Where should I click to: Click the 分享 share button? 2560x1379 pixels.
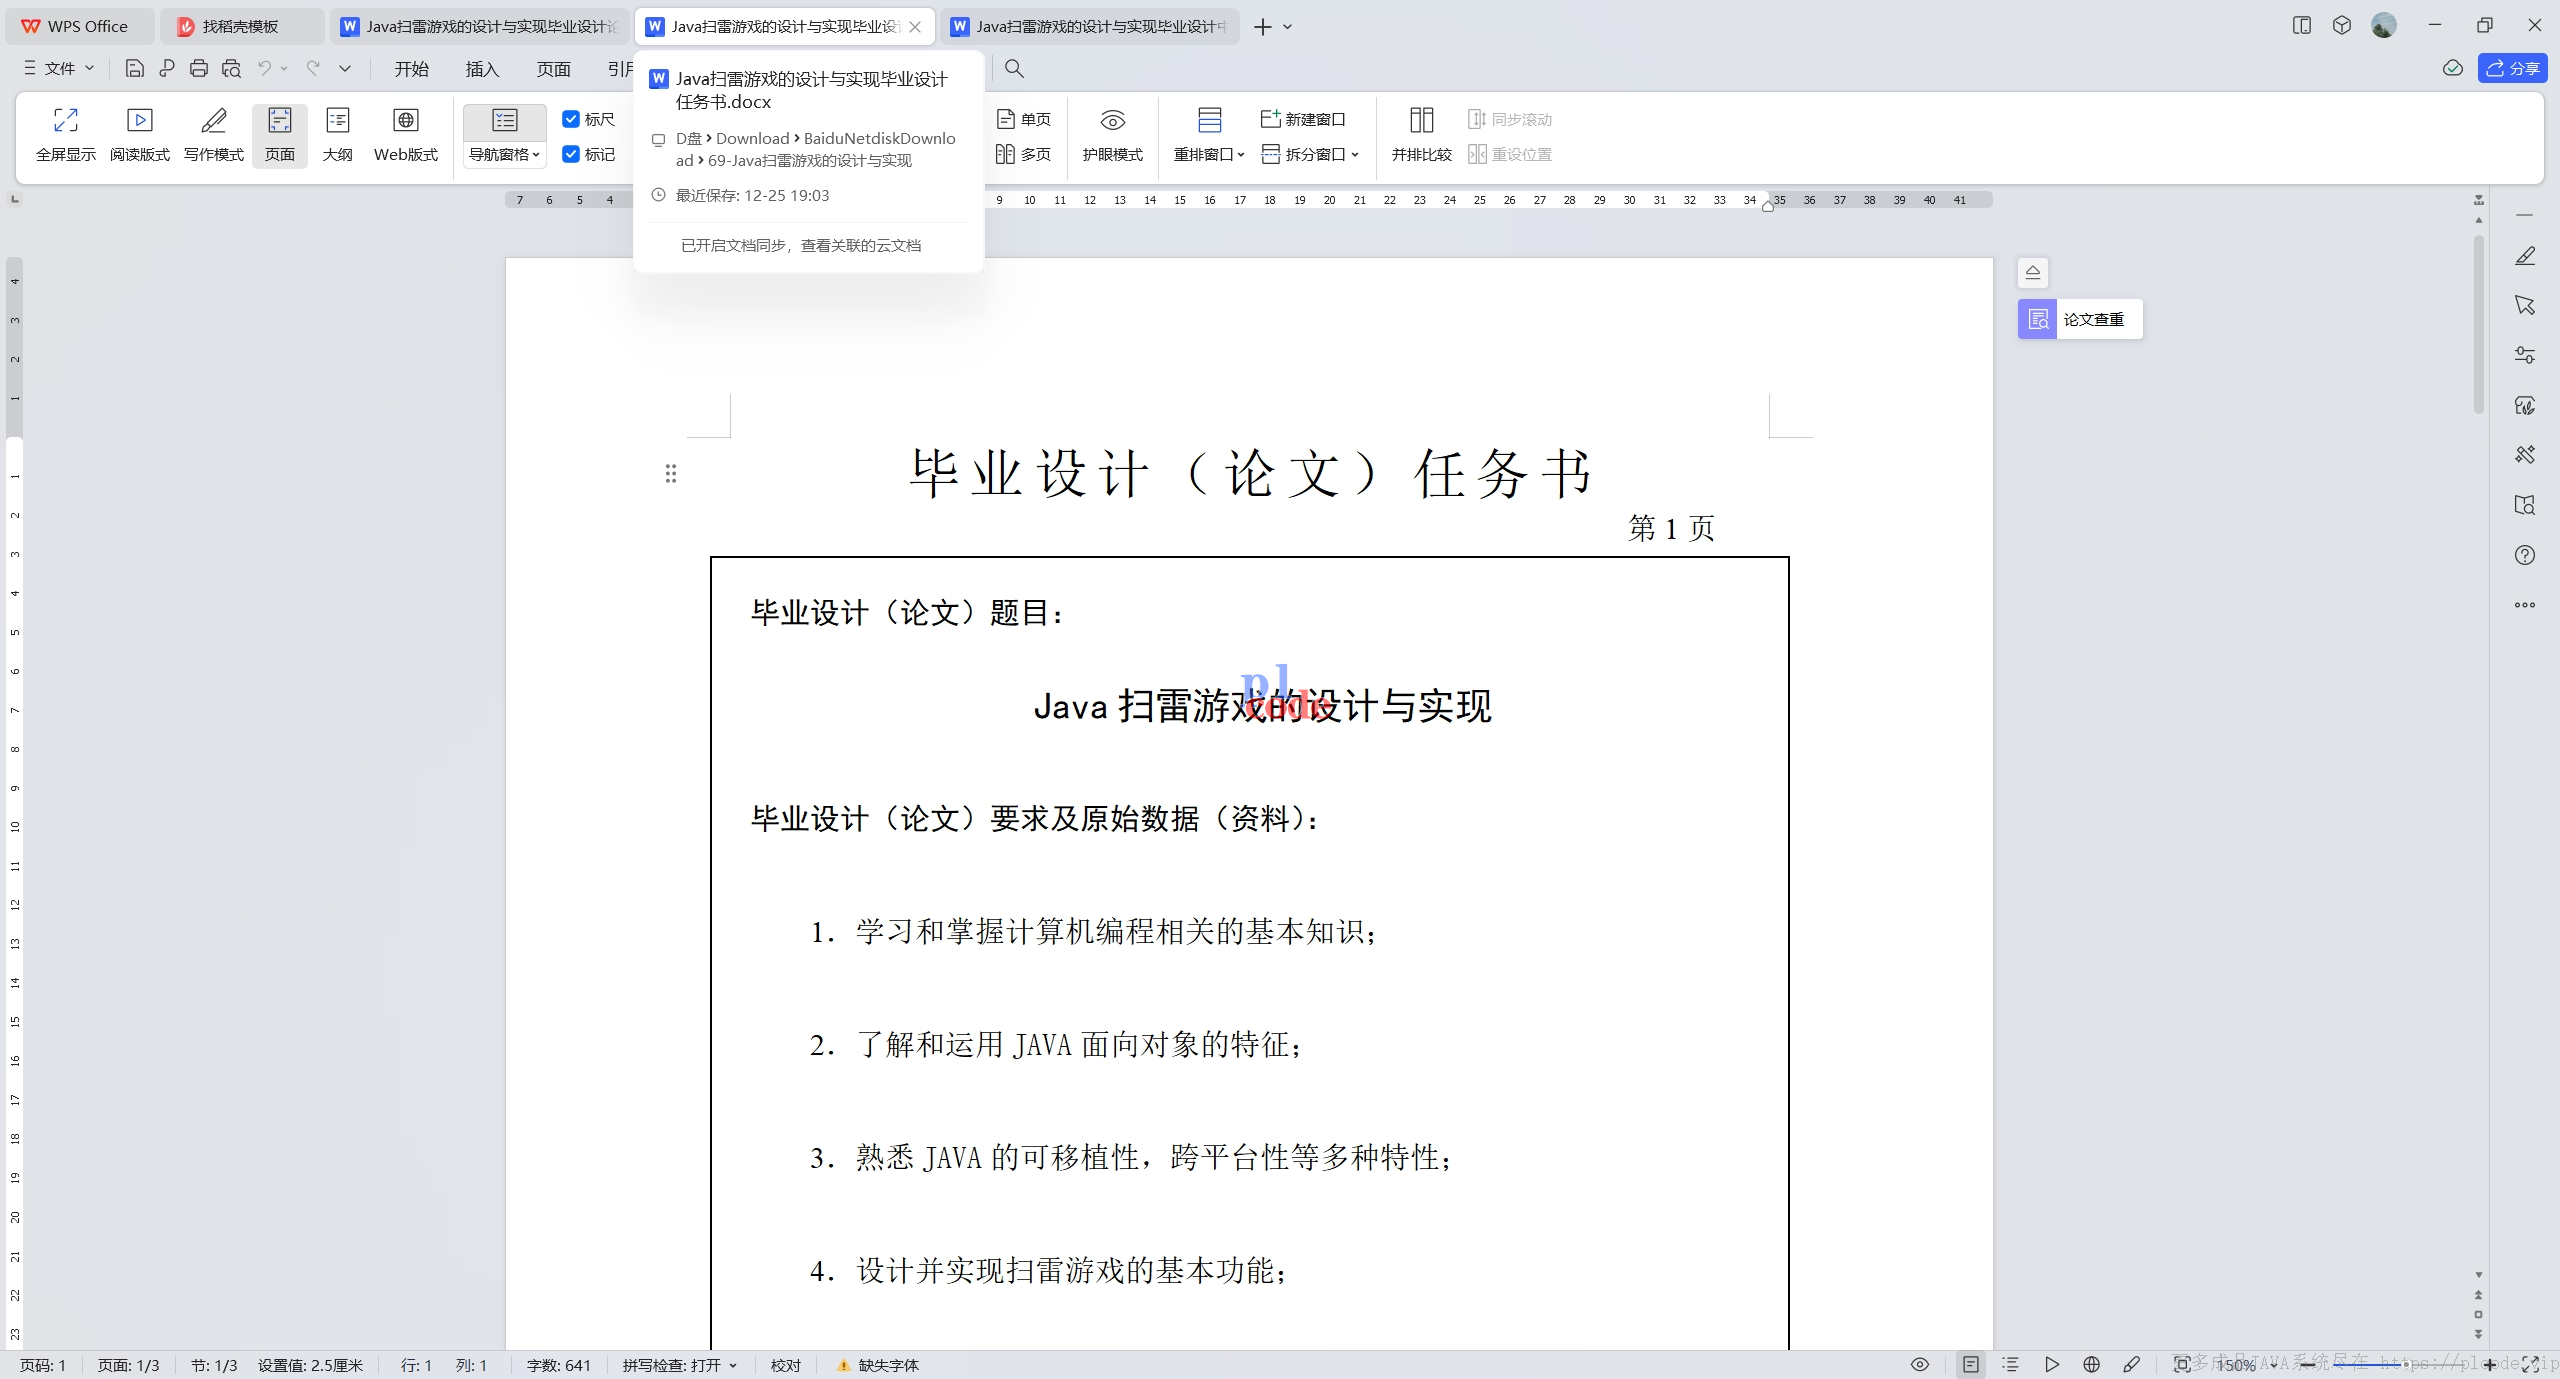point(2512,68)
